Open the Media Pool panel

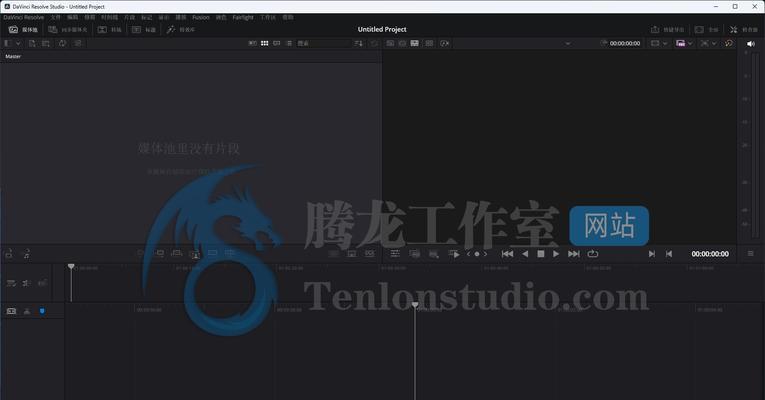[23, 30]
